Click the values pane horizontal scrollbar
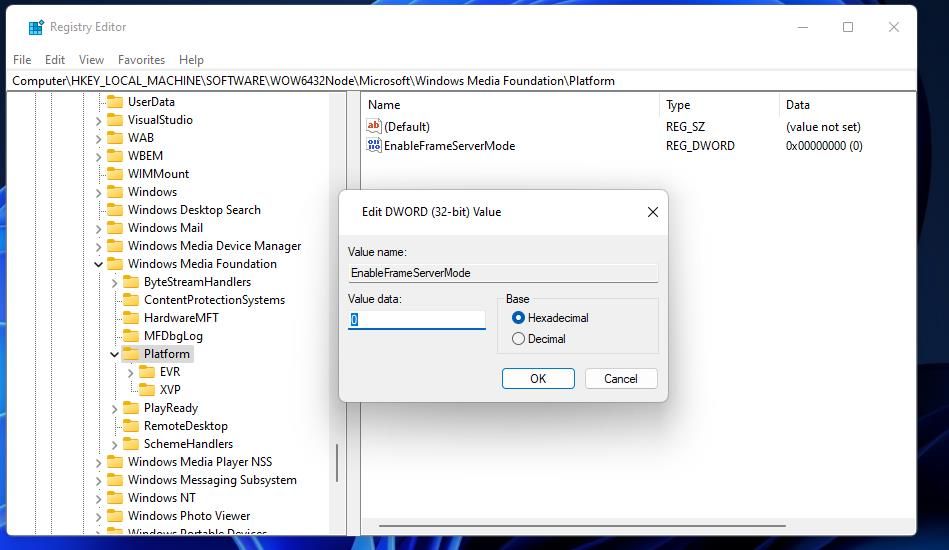949x550 pixels. pyautogui.click(x=582, y=526)
